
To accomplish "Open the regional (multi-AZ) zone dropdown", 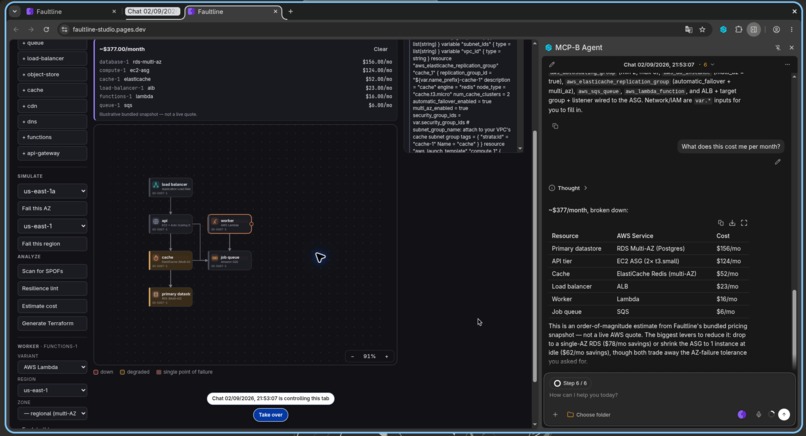I will click(x=52, y=413).
